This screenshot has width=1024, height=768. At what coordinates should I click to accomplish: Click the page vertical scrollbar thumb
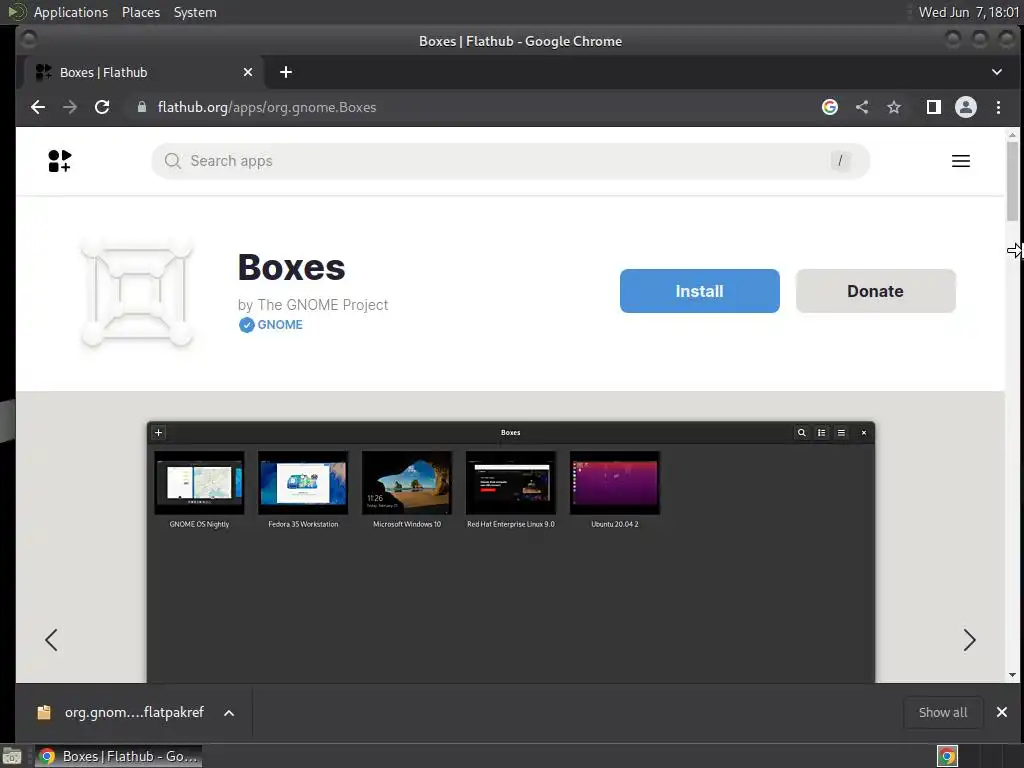pyautogui.click(x=1012, y=181)
